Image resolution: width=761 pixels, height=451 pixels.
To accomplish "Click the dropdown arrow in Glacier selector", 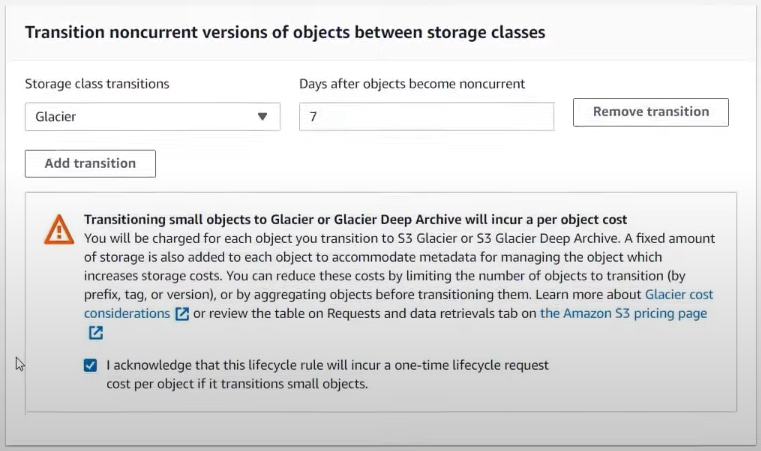I will 262,117.
